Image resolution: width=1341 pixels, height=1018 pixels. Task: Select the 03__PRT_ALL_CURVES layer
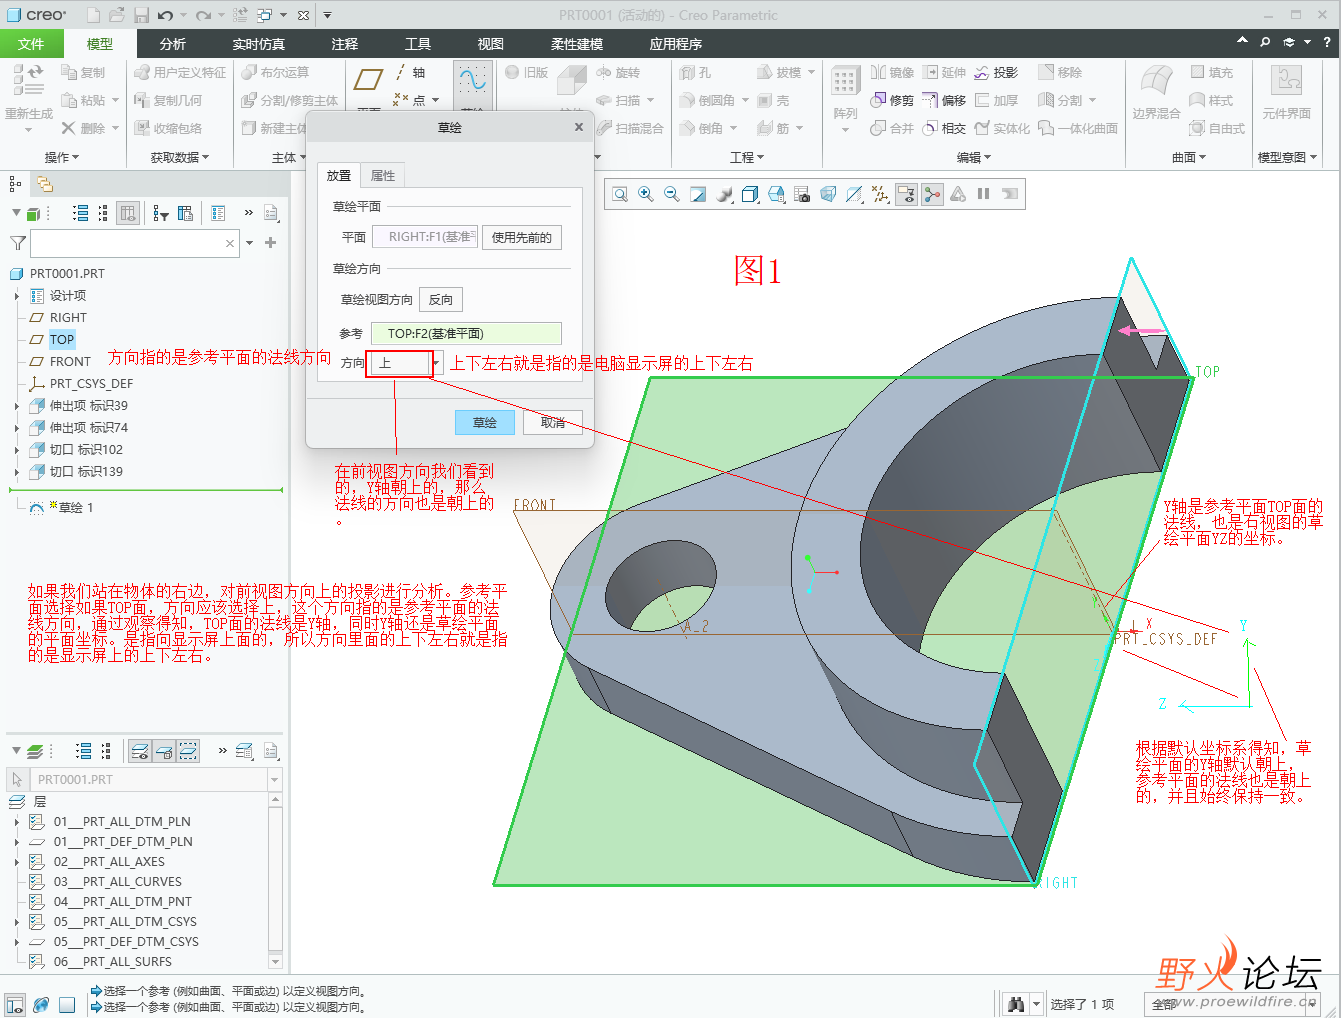pos(117,882)
